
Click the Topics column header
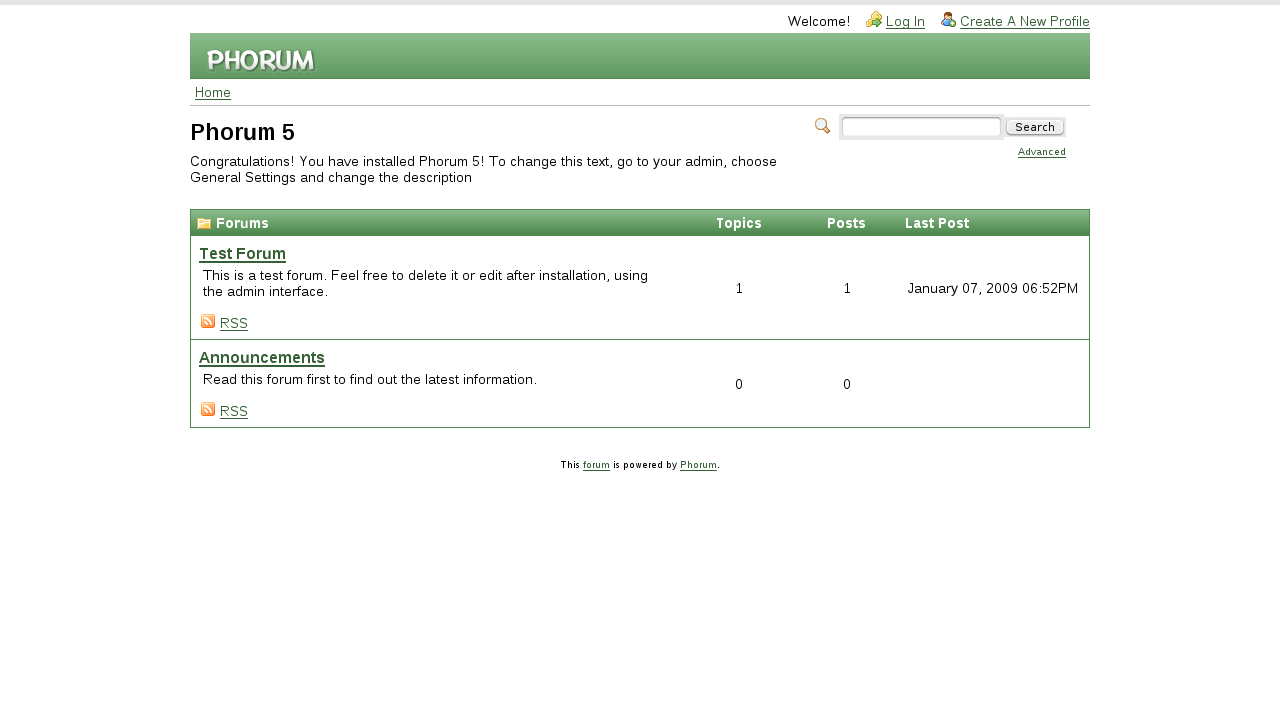click(x=739, y=223)
